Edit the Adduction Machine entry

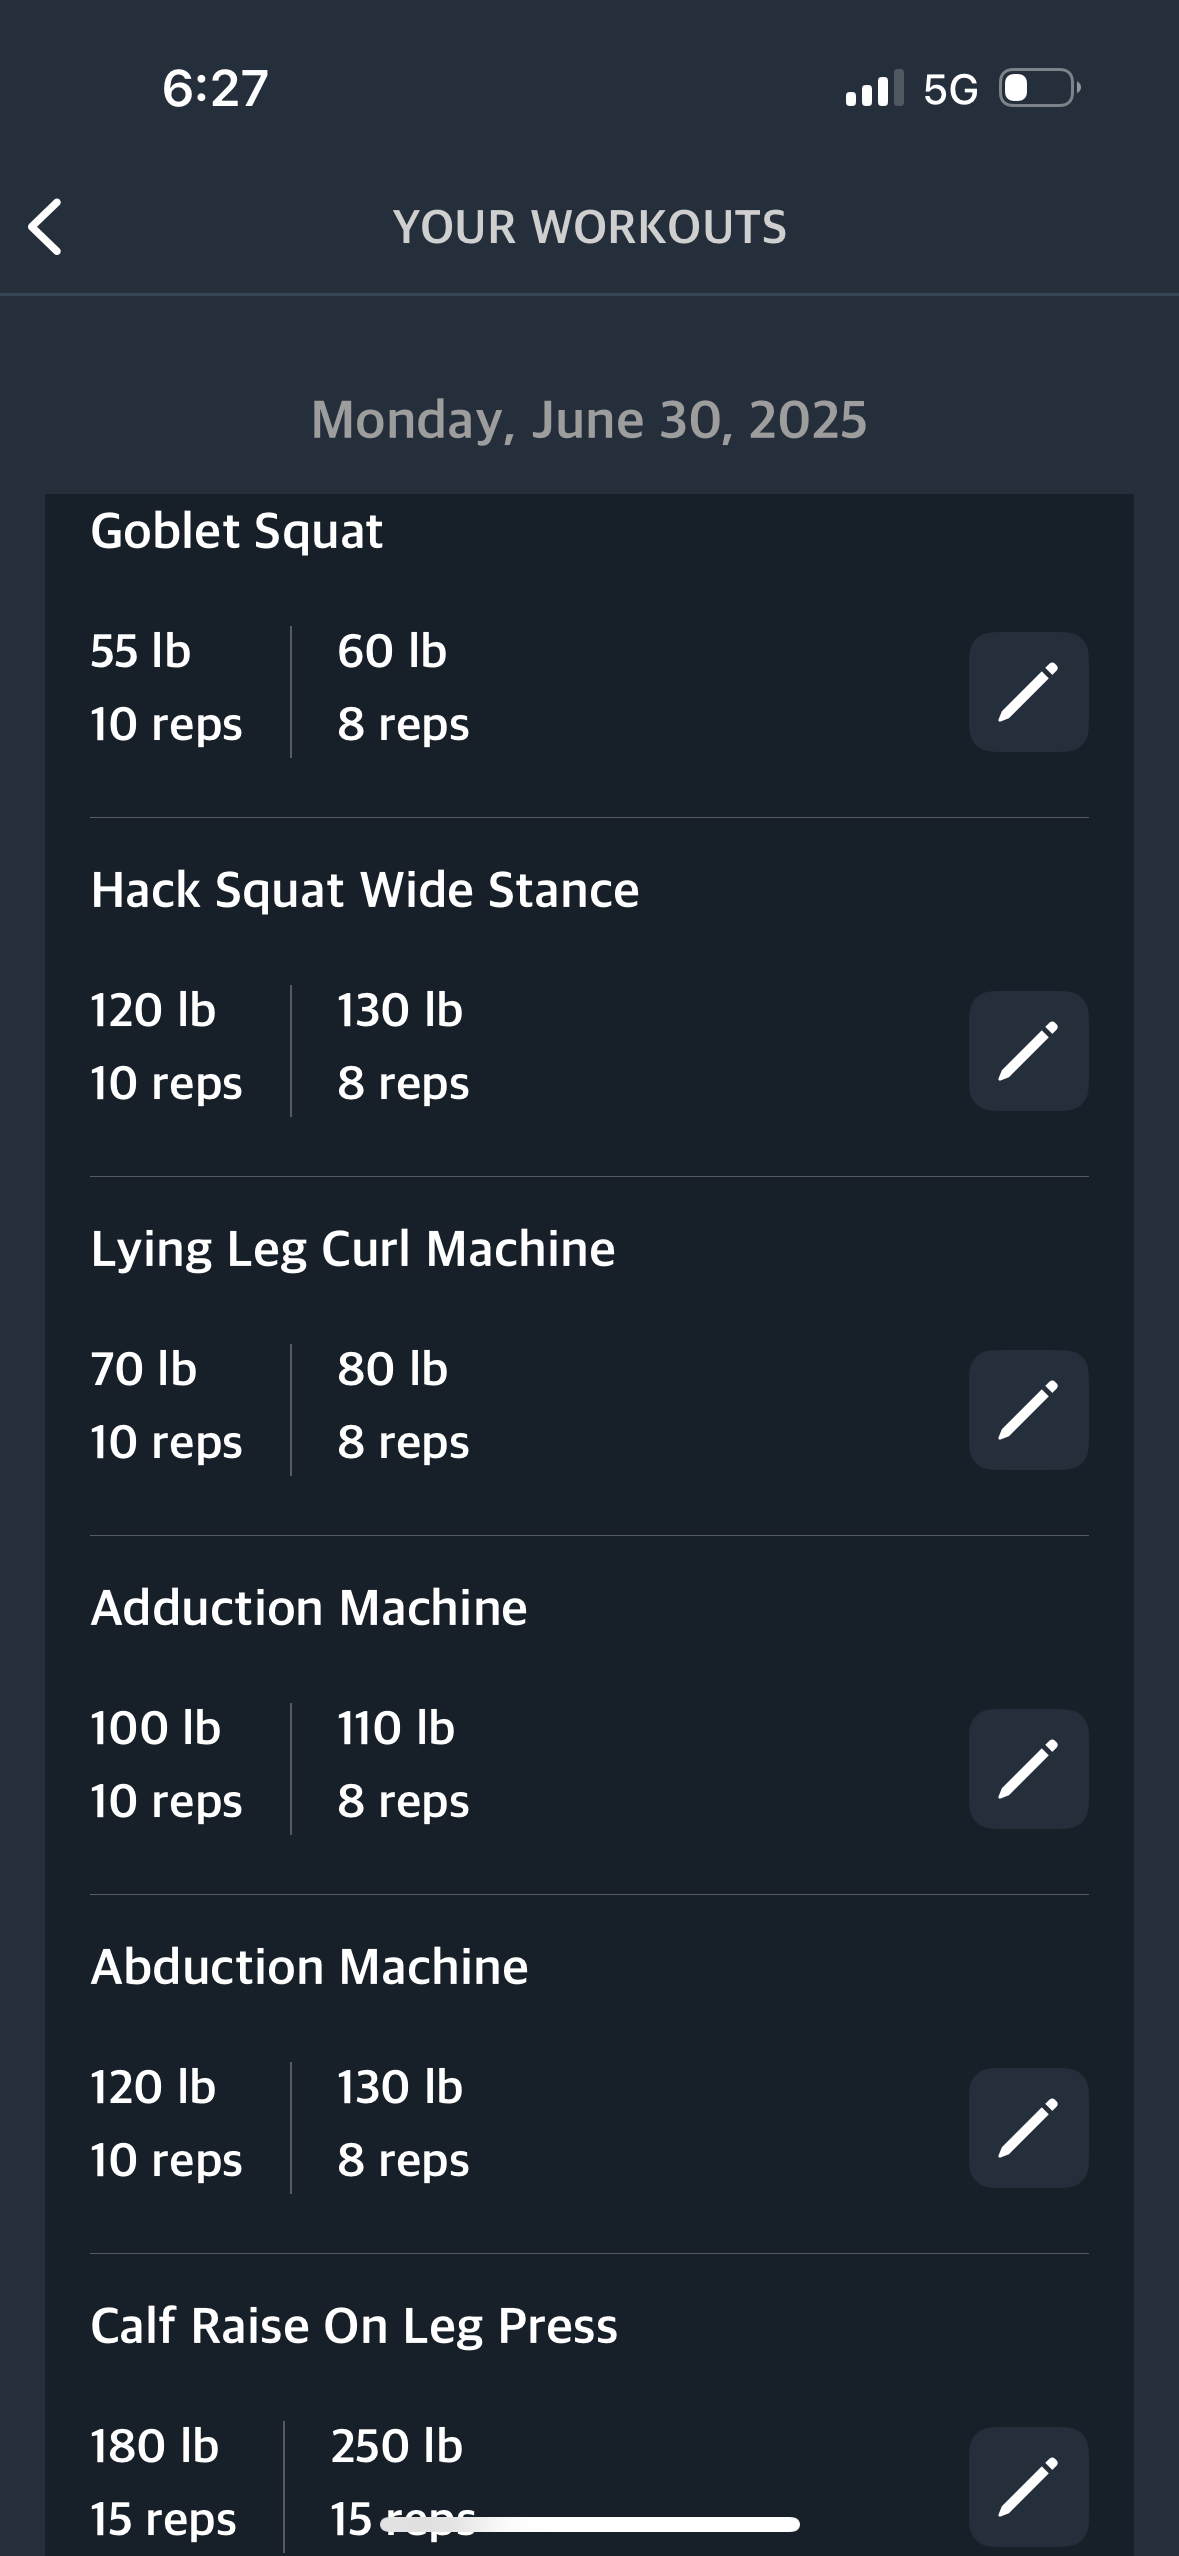point(1028,1769)
